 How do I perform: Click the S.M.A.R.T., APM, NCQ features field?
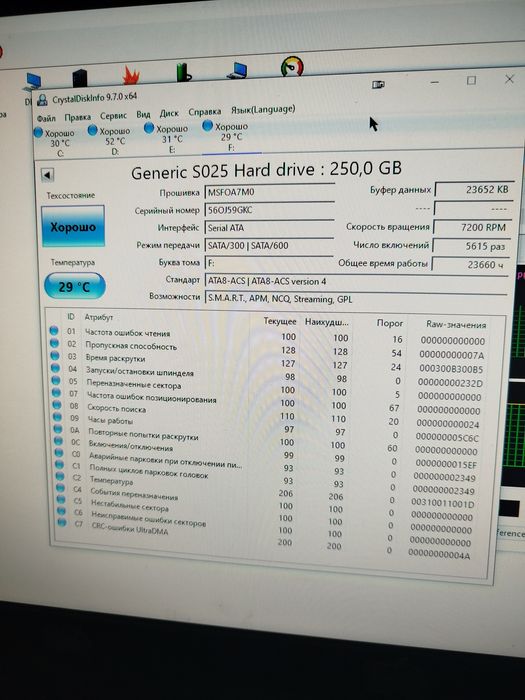pos(356,299)
